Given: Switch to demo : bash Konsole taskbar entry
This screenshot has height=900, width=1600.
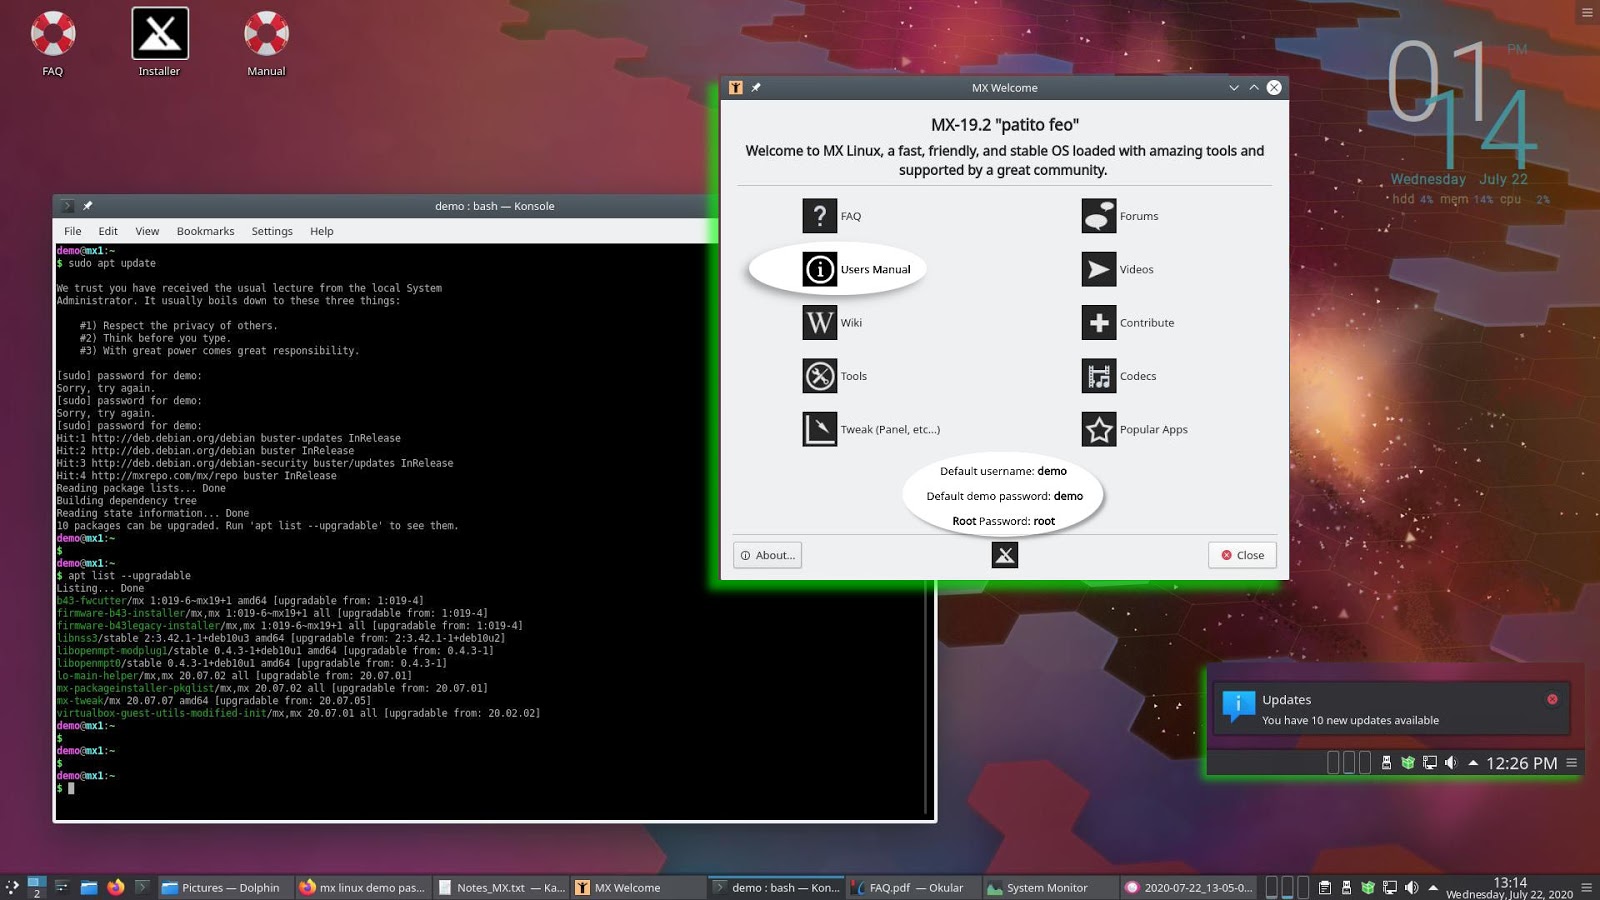Looking at the screenshot, I should point(776,887).
